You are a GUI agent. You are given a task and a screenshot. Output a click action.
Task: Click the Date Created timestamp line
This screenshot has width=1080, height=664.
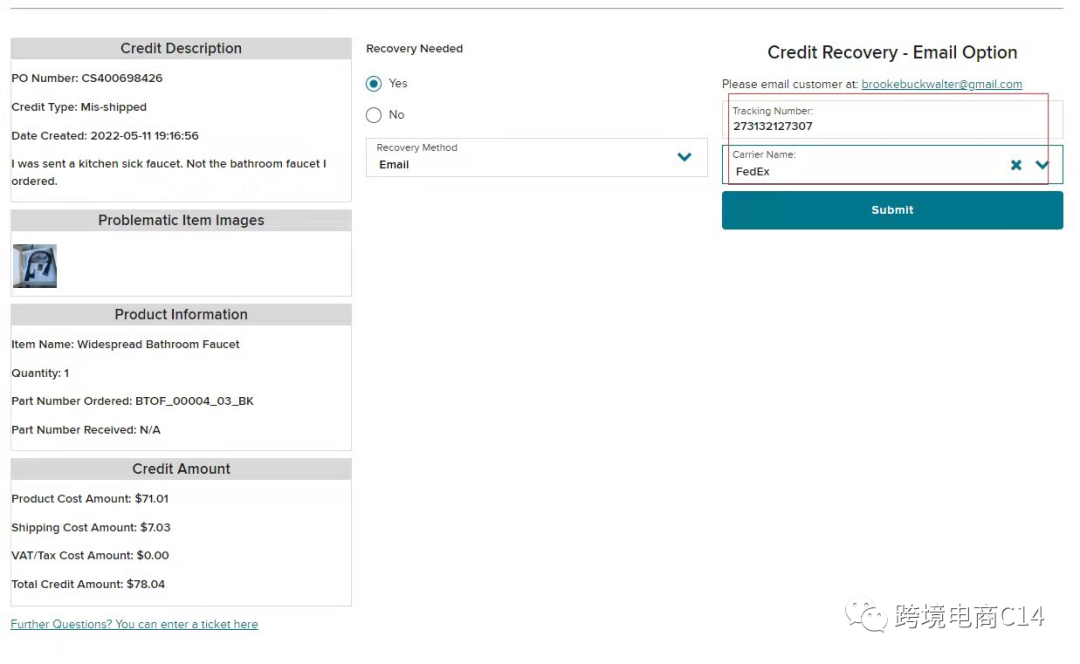coord(105,135)
